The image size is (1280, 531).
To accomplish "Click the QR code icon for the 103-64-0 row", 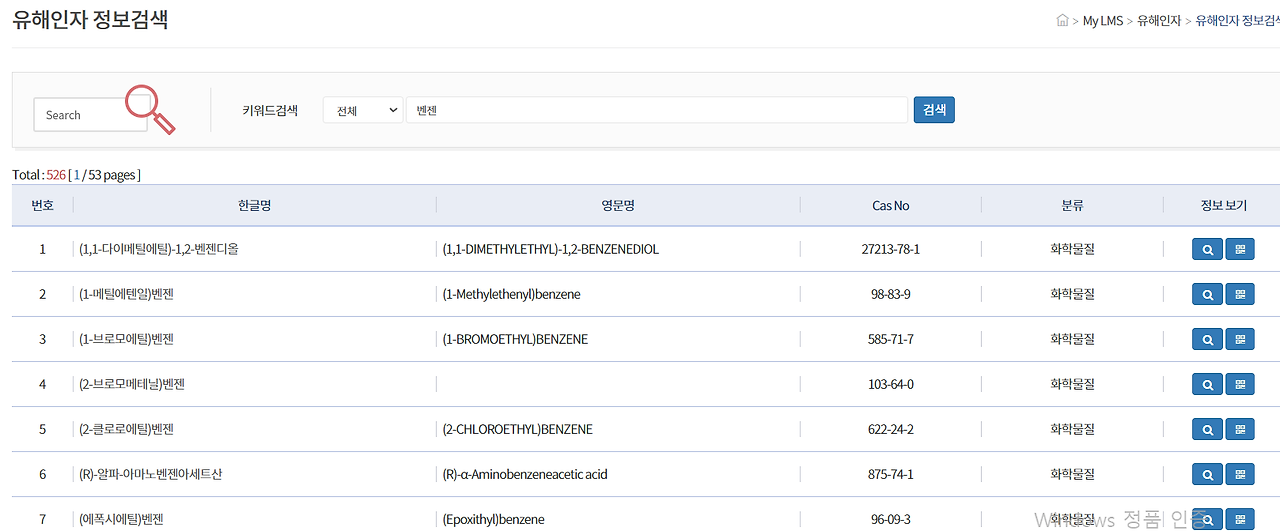I will [x=1240, y=385].
